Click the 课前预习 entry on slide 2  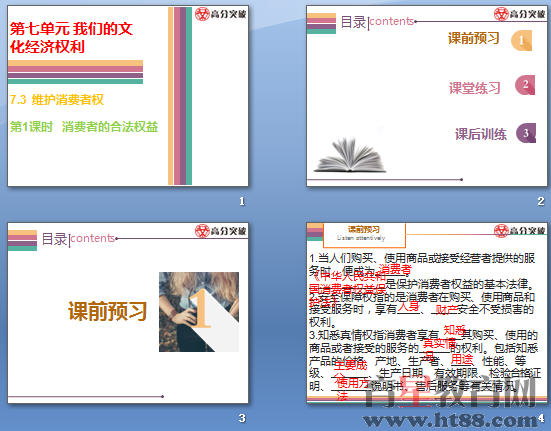coord(473,38)
